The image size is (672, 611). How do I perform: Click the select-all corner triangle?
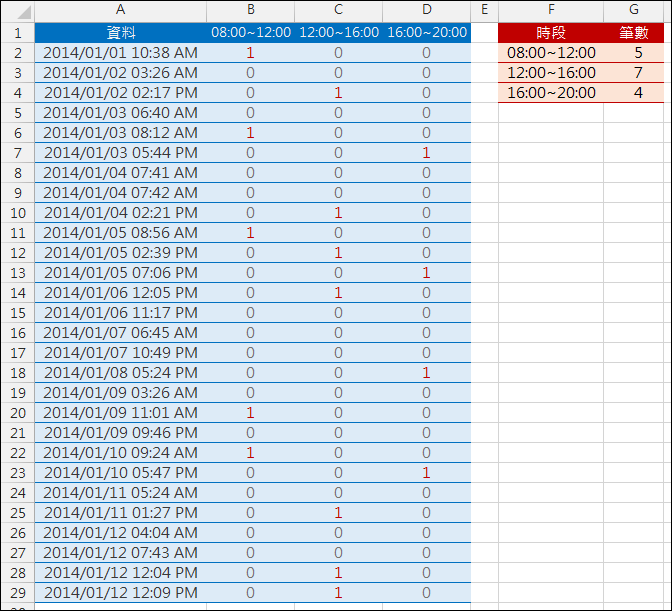click(24, 12)
